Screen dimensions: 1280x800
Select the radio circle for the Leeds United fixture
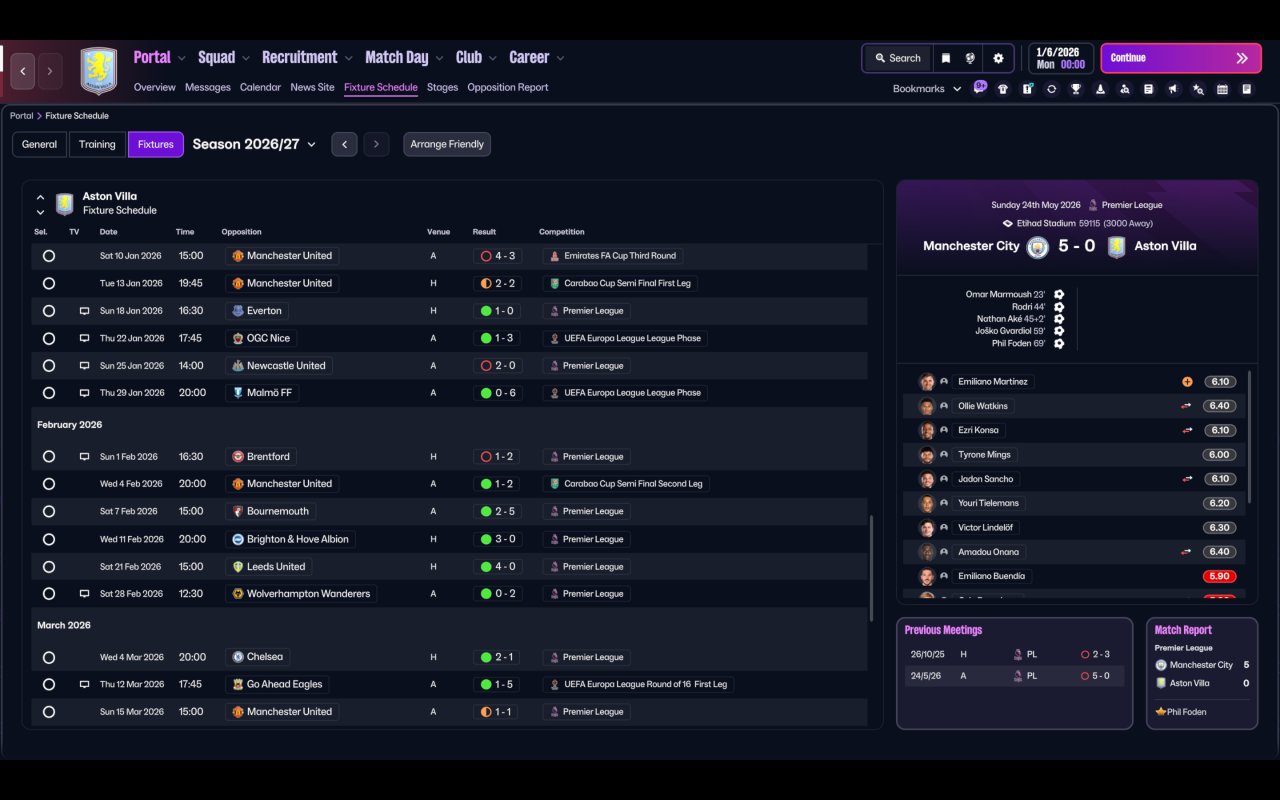click(49, 567)
